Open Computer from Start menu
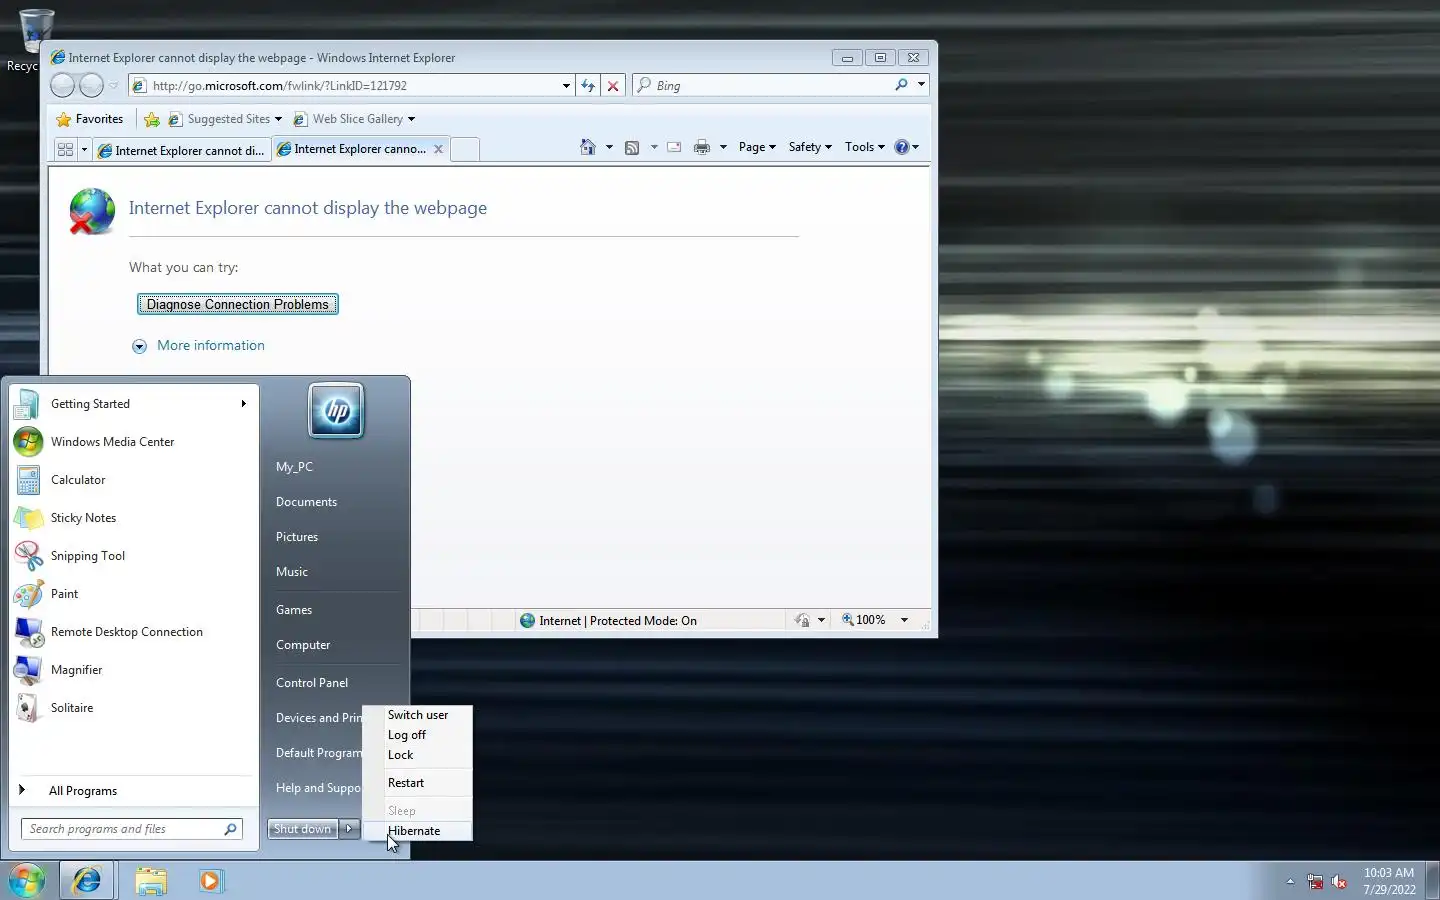This screenshot has width=1440, height=900. click(303, 645)
